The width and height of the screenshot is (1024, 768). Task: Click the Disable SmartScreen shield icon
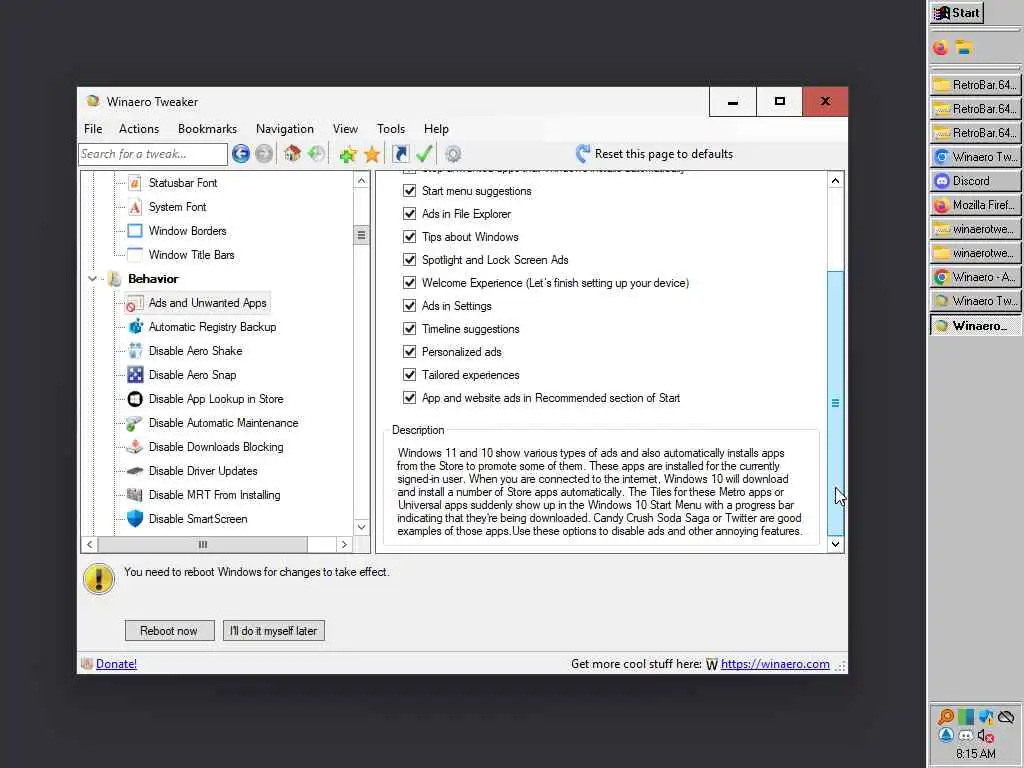[x=135, y=519]
